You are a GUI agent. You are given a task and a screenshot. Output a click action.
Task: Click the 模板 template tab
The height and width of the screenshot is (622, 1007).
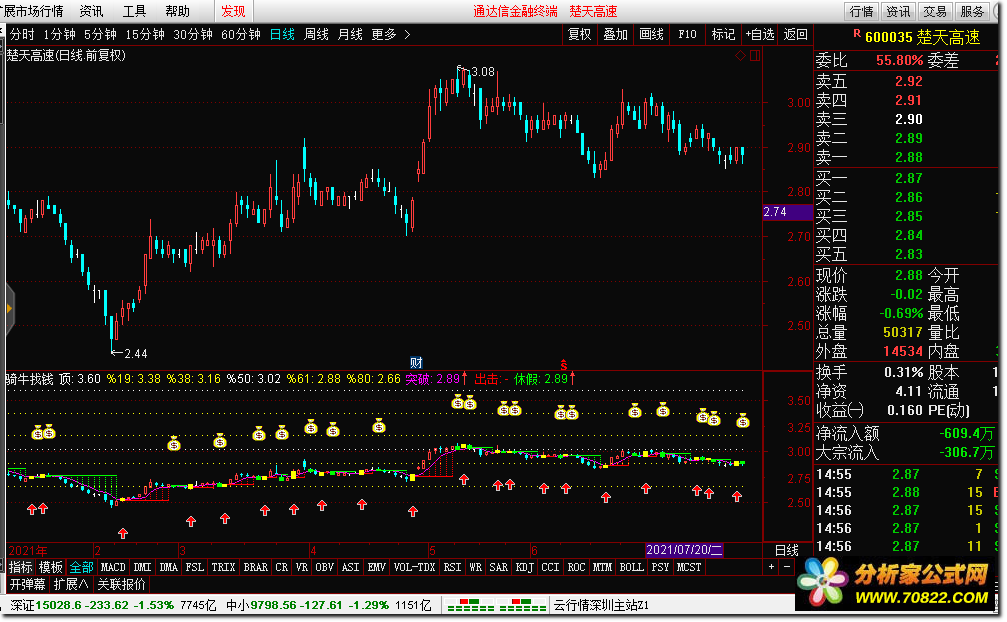tap(51, 567)
